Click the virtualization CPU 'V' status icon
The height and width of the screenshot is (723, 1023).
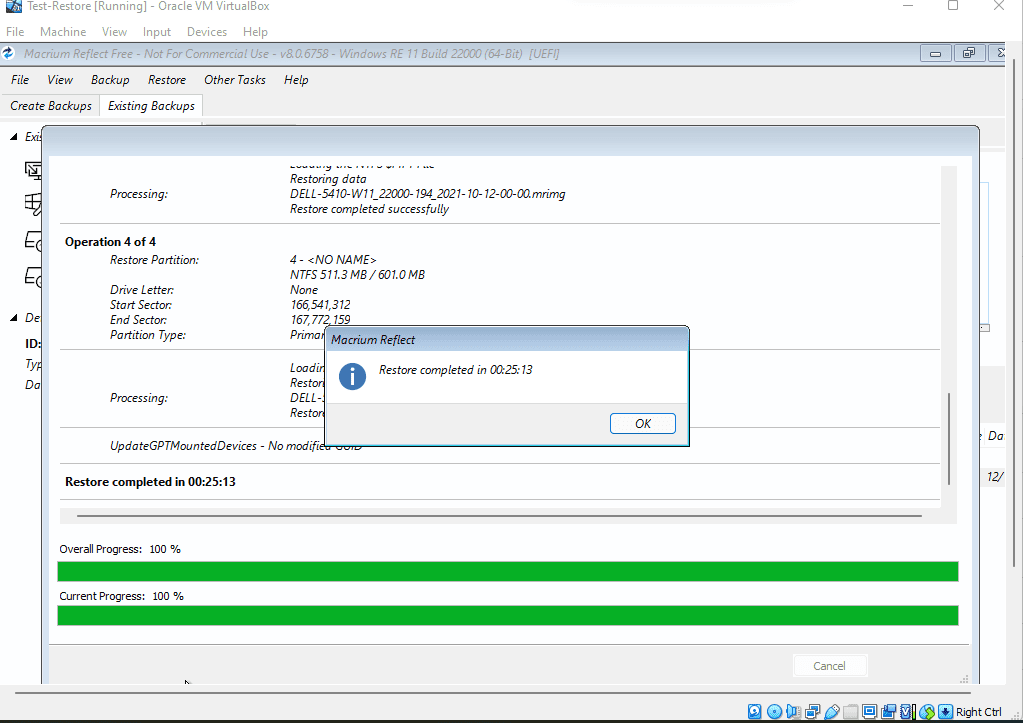click(x=908, y=712)
